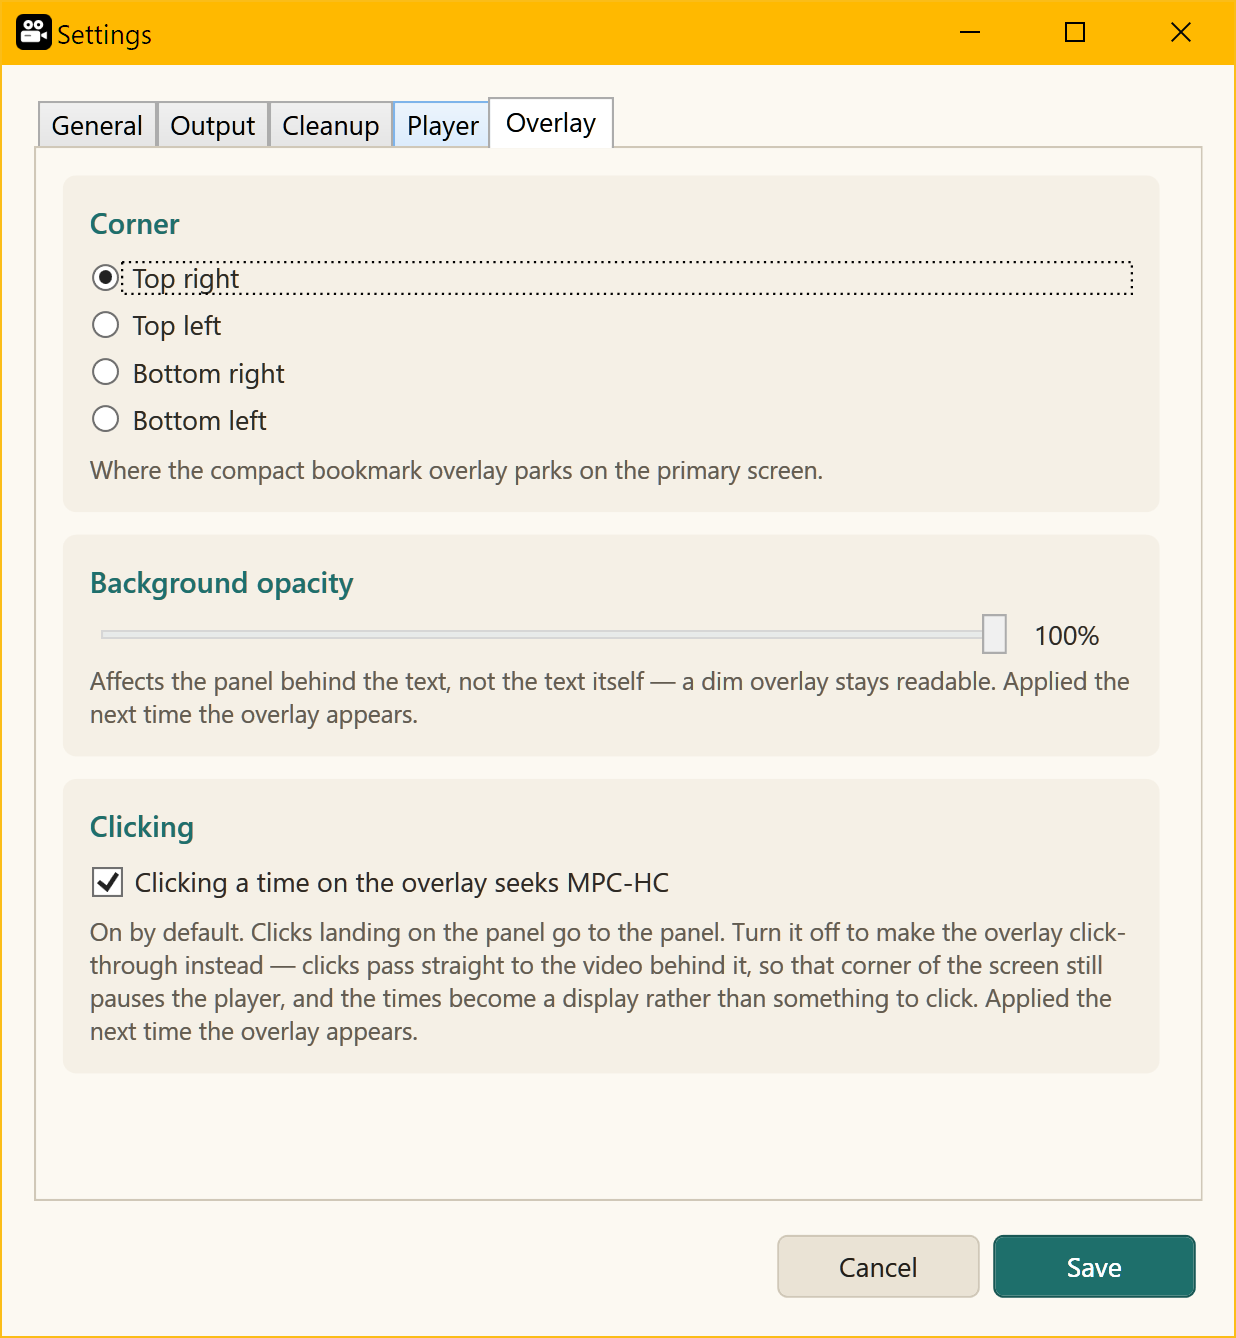Click the Background opacity heading
Screen dimensions: 1236x1338
[222, 583]
